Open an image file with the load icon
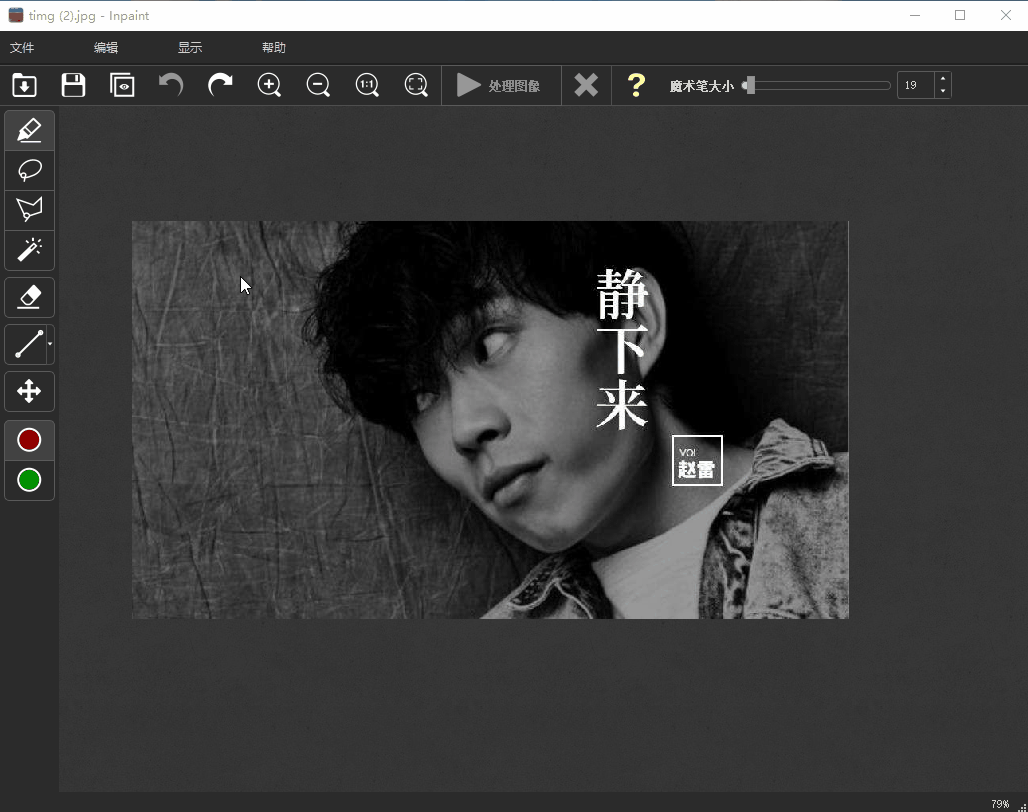1028x812 pixels. click(x=24, y=85)
